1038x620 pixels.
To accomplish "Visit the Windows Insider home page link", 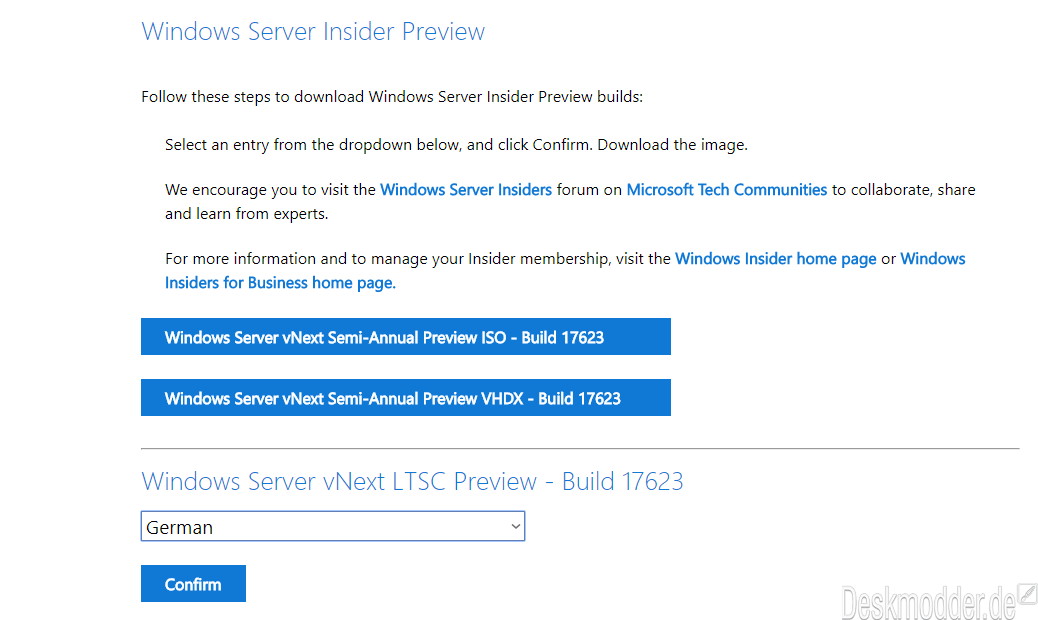I will tap(775, 259).
